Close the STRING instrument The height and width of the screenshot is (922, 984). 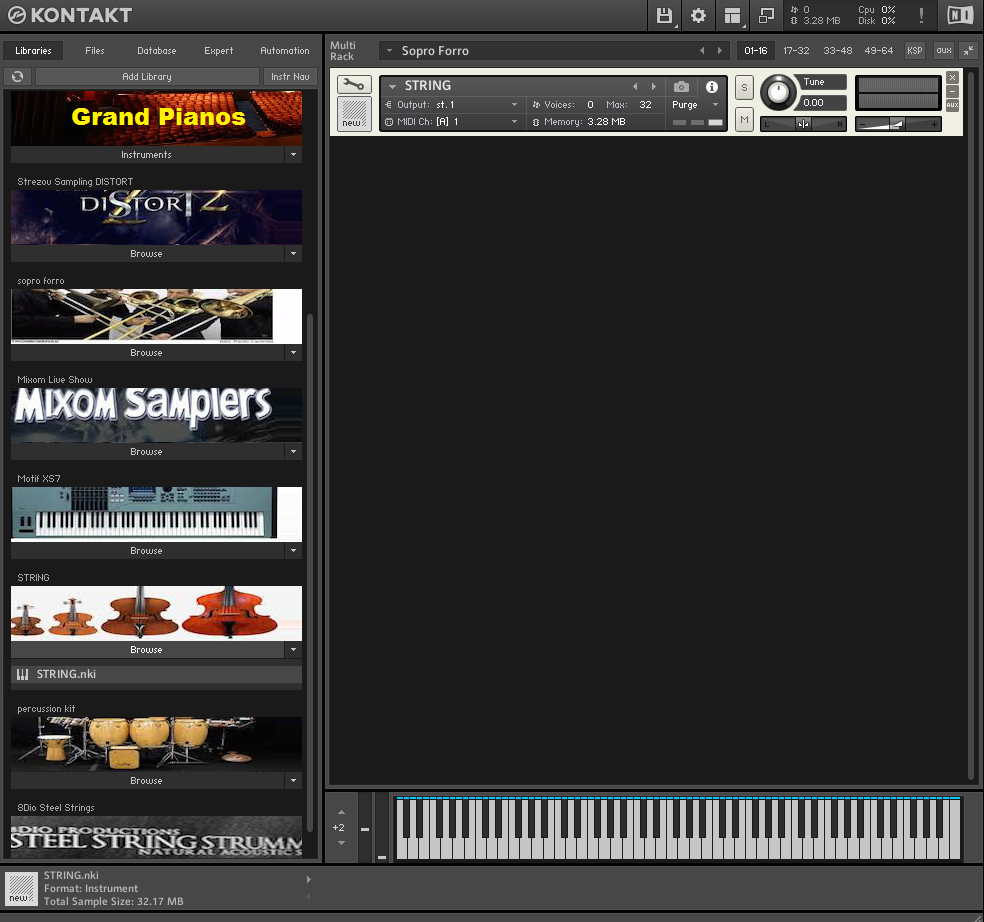coord(953,77)
